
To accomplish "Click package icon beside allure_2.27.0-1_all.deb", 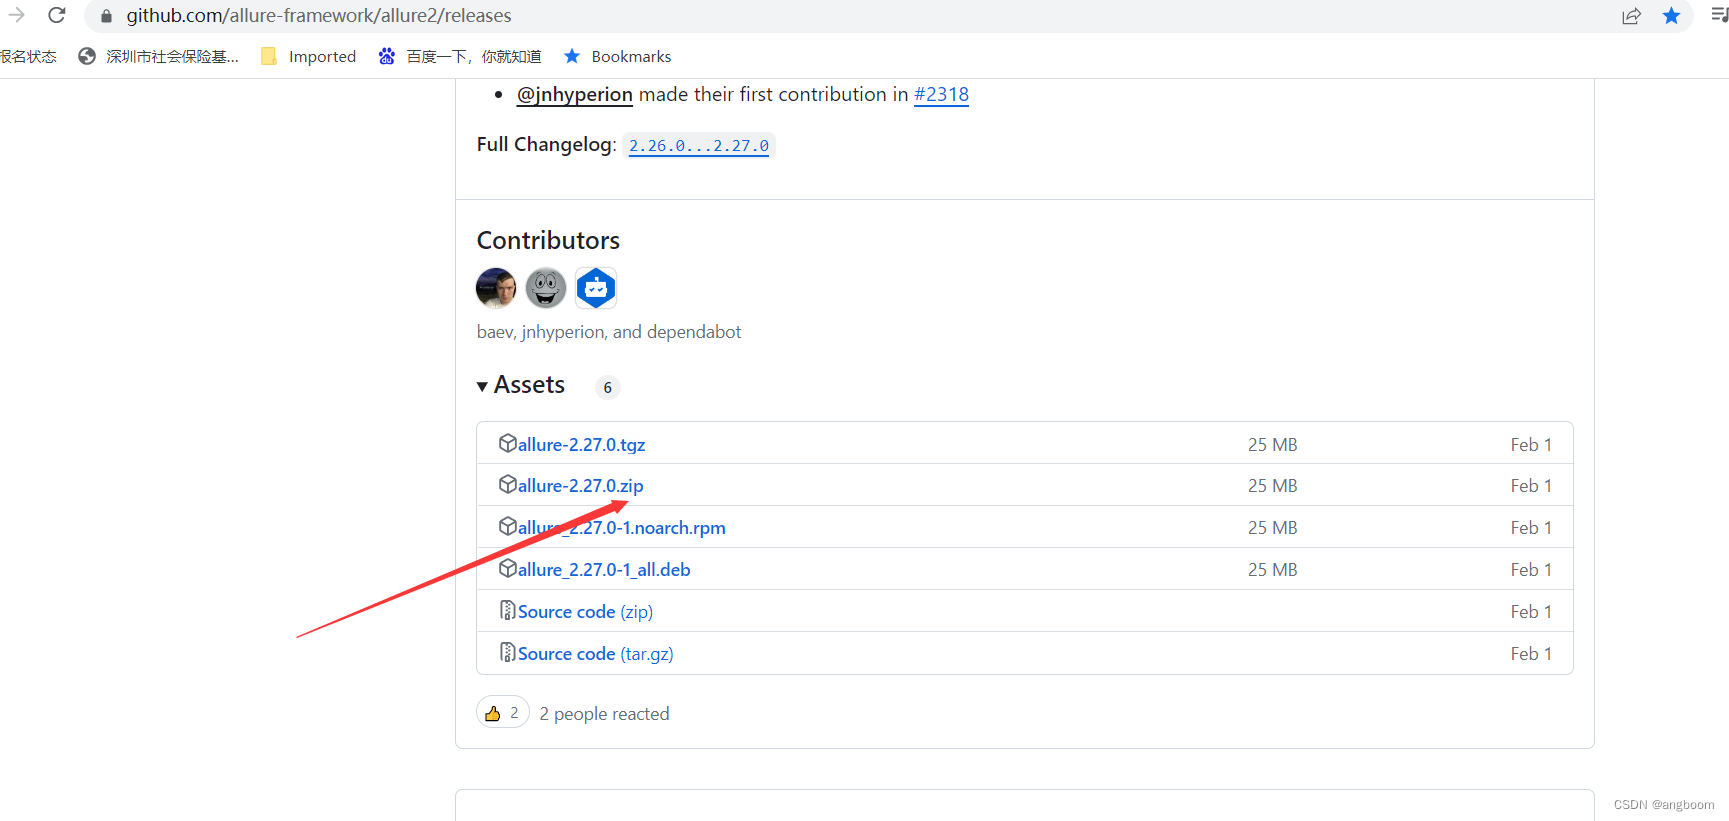I will point(508,568).
